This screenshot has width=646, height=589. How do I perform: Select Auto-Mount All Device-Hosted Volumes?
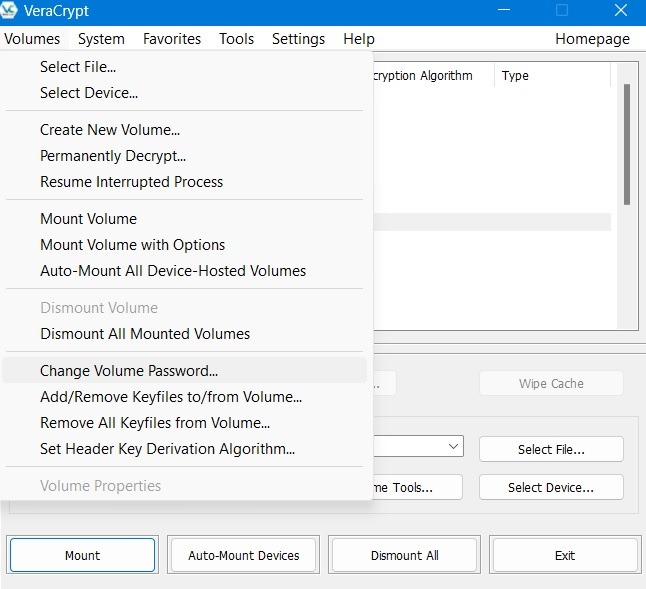184,271
